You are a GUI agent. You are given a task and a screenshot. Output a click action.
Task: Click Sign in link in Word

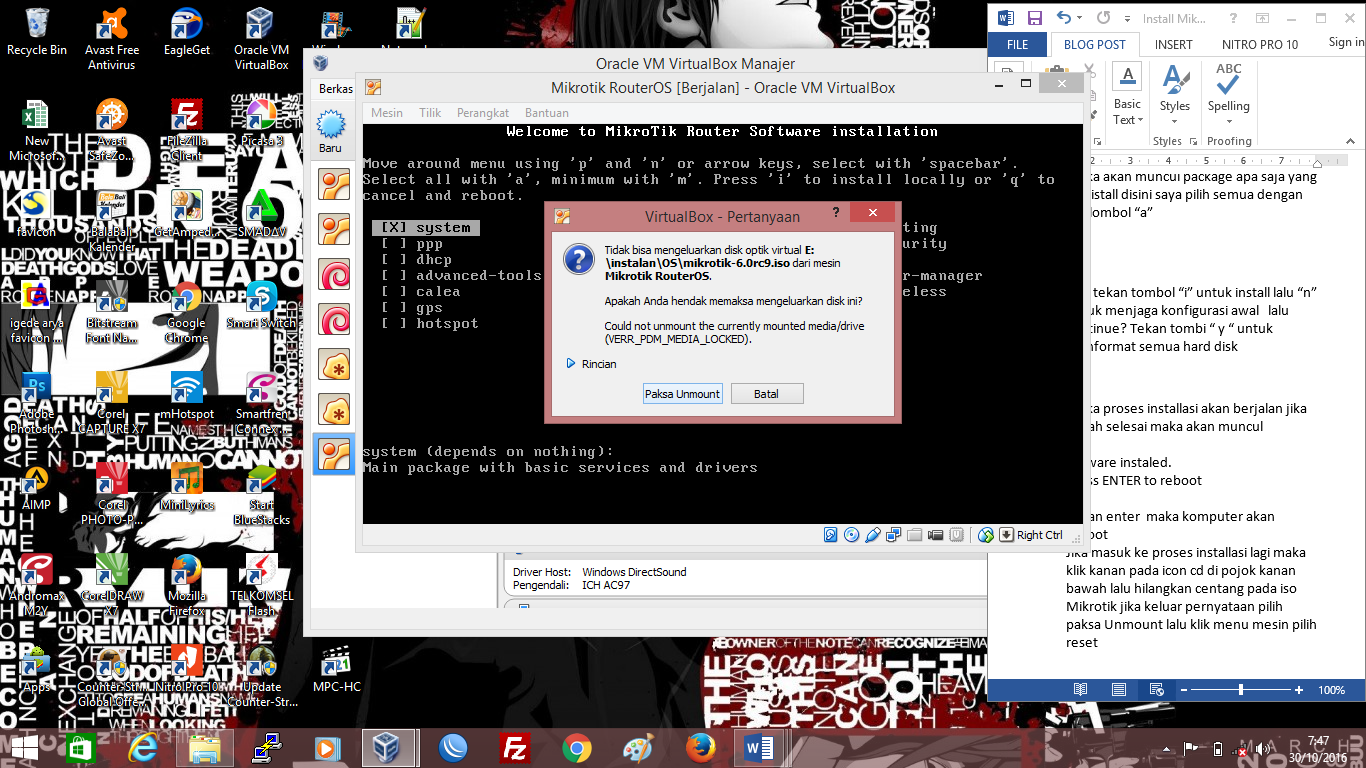(x=1346, y=42)
